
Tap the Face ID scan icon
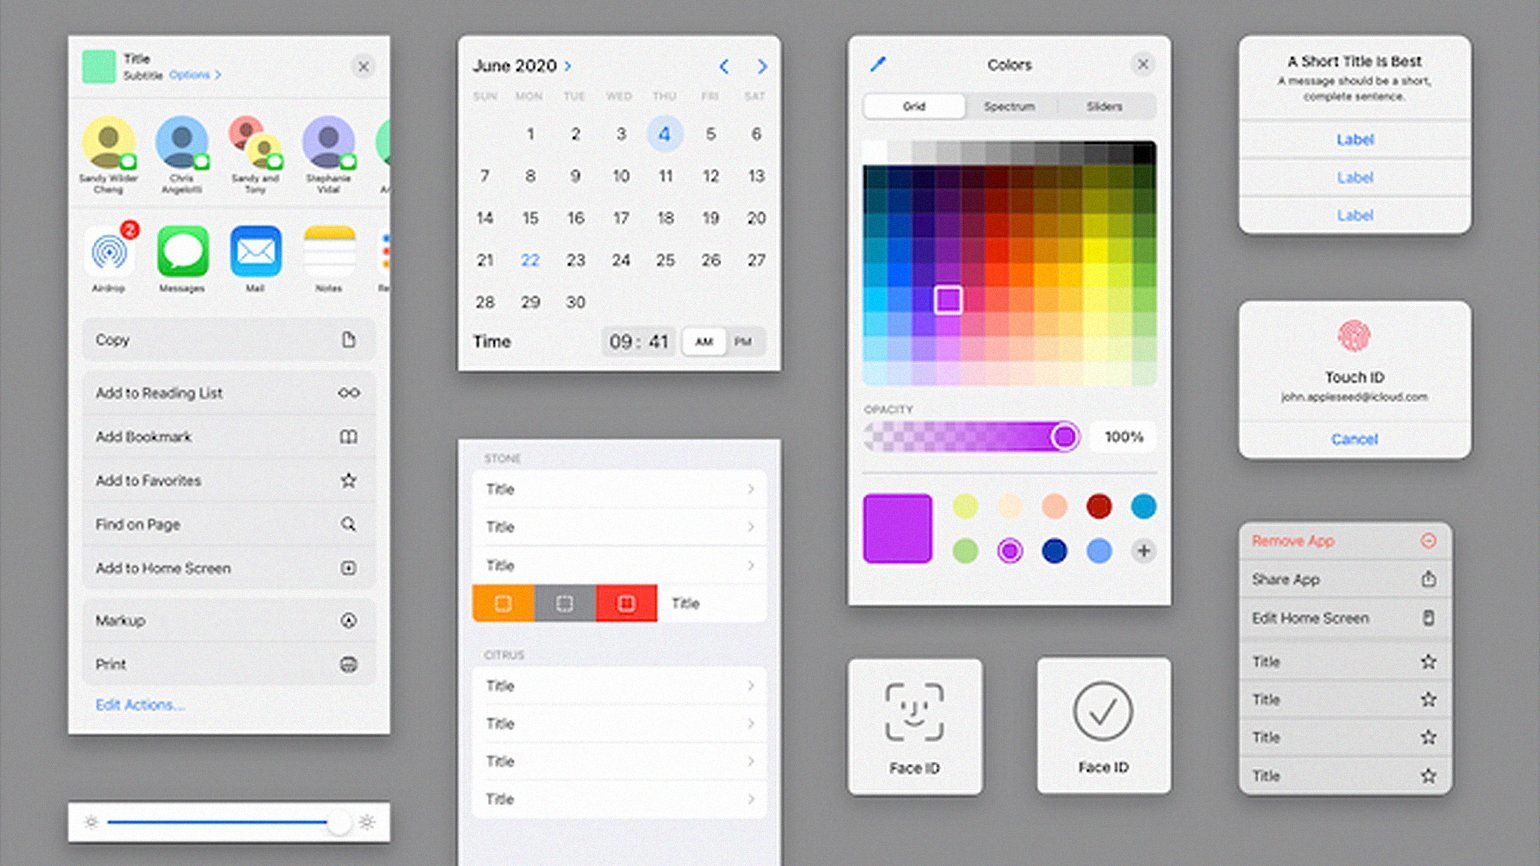(914, 712)
